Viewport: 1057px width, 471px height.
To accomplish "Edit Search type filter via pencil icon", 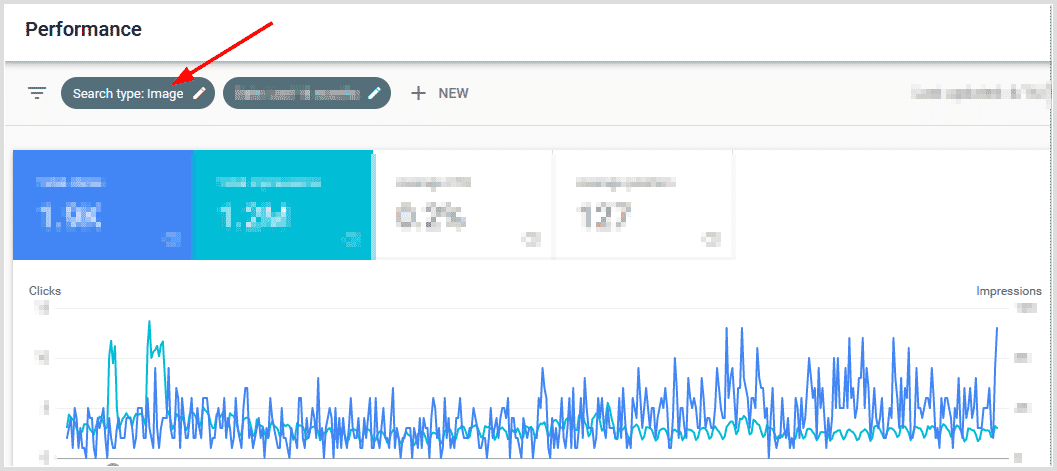I will coord(200,93).
